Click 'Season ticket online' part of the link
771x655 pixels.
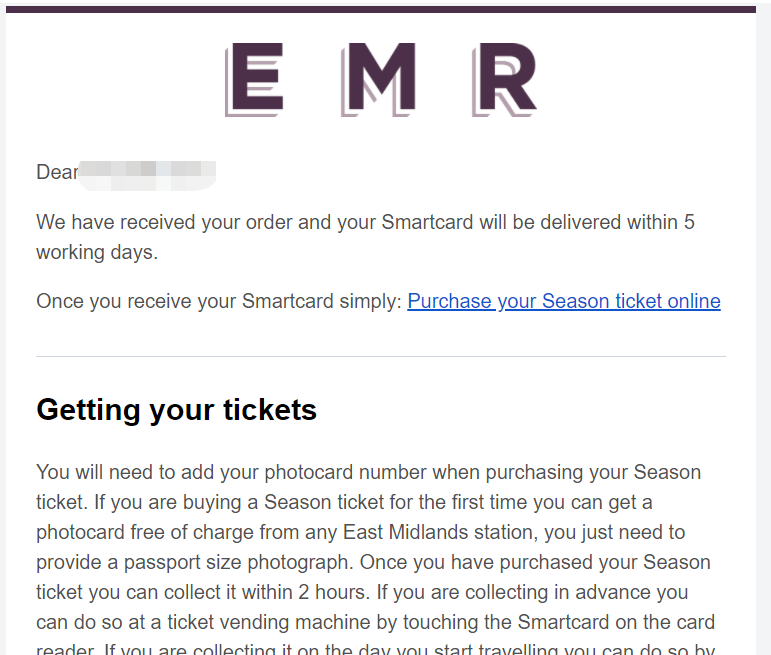631,301
